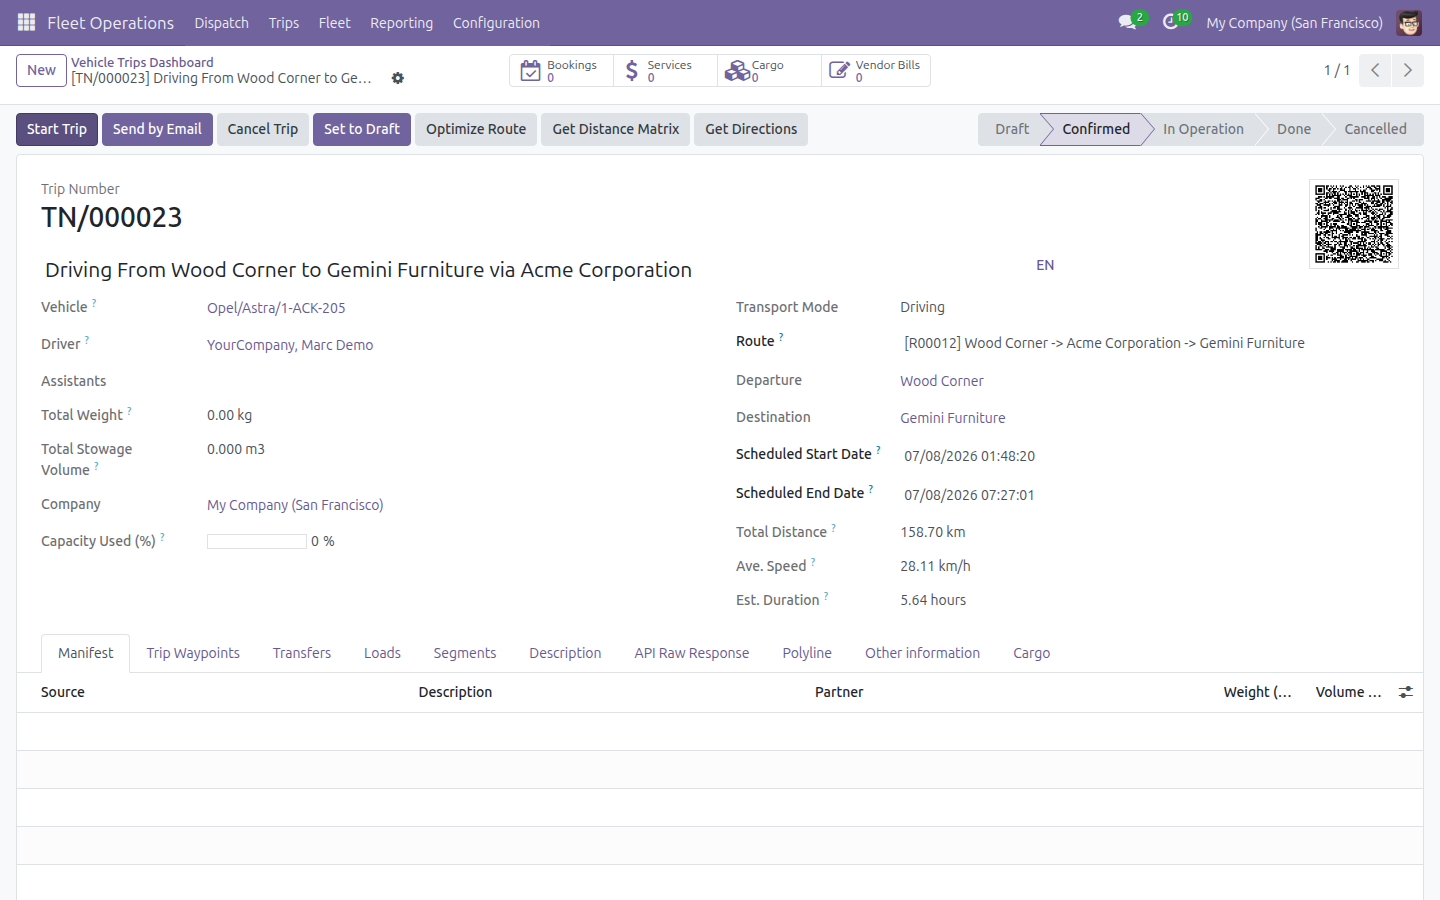This screenshot has height=900, width=1440.
Task: Open Services dollar smart button
Action: coord(665,70)
